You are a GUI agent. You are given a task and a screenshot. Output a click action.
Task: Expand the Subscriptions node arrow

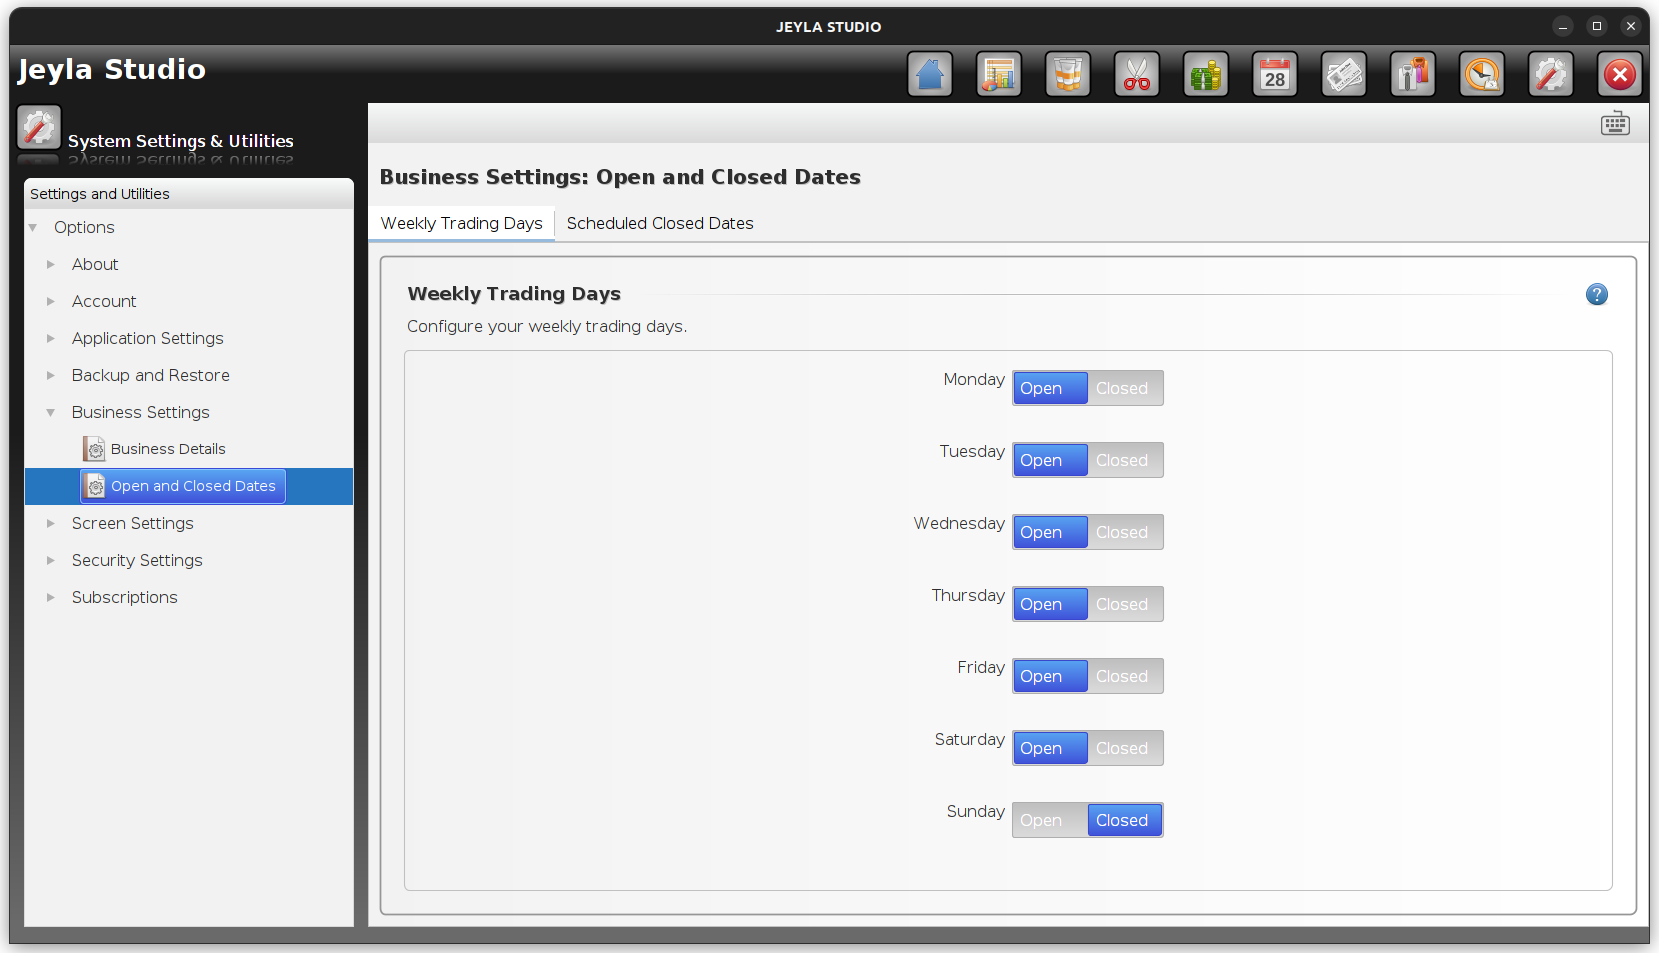[51, 598]
